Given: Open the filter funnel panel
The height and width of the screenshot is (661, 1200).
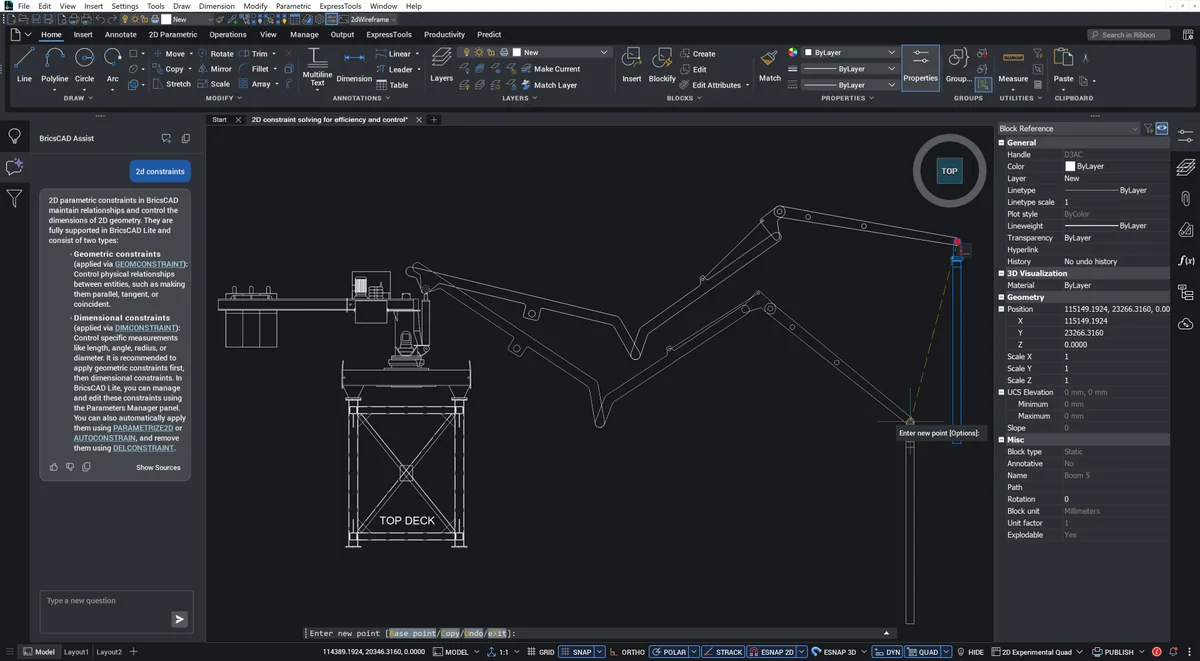Looking at the screenshot, I should (14, 199).
